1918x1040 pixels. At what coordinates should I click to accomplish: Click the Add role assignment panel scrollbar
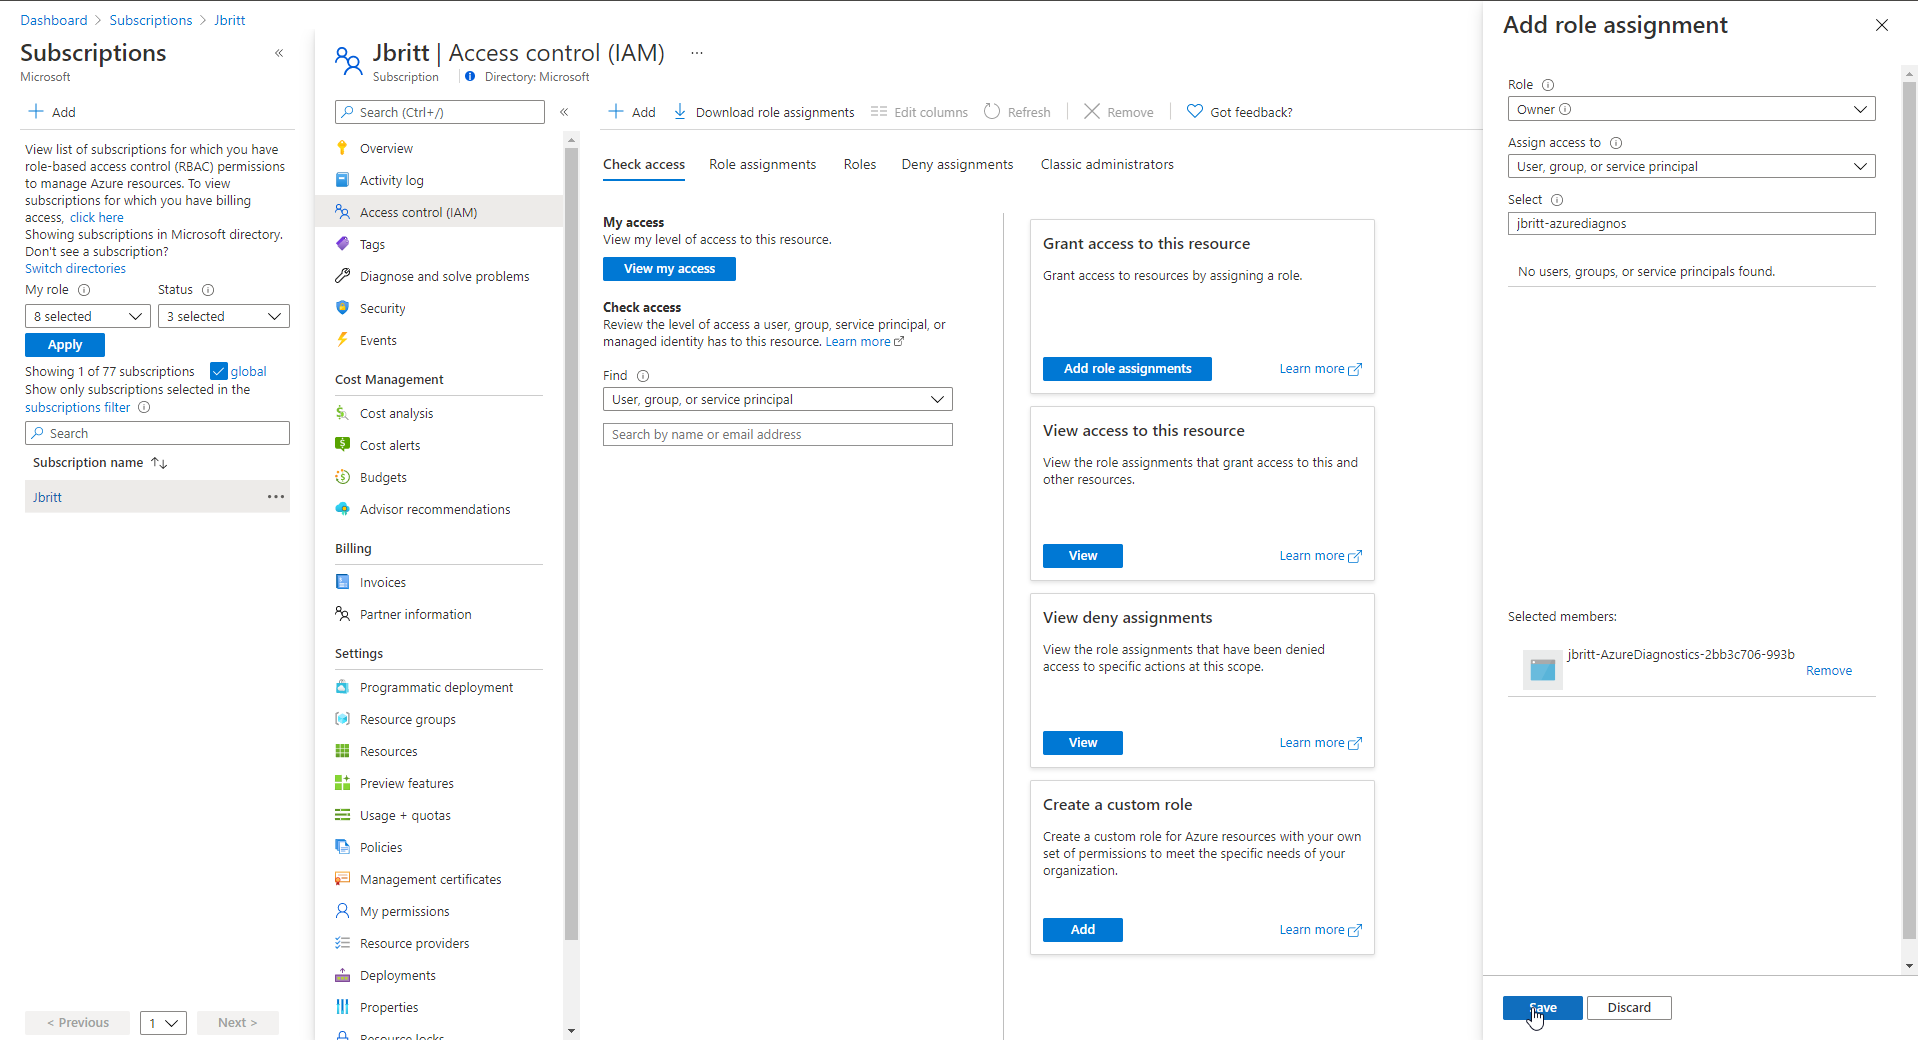click(1909, 510)
